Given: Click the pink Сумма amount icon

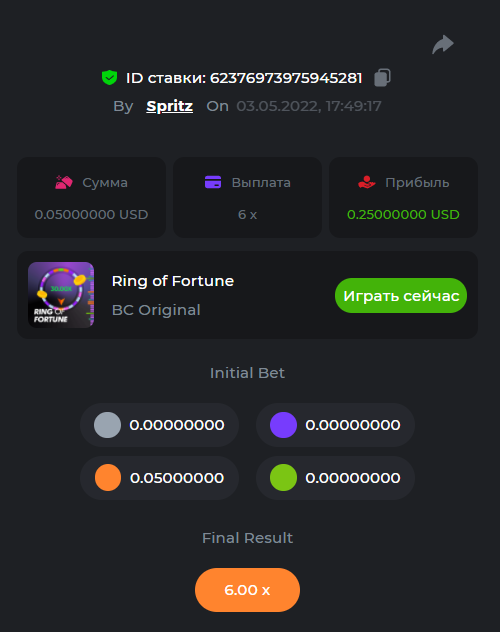Looking at the screenshot, I should pos(64,182).
